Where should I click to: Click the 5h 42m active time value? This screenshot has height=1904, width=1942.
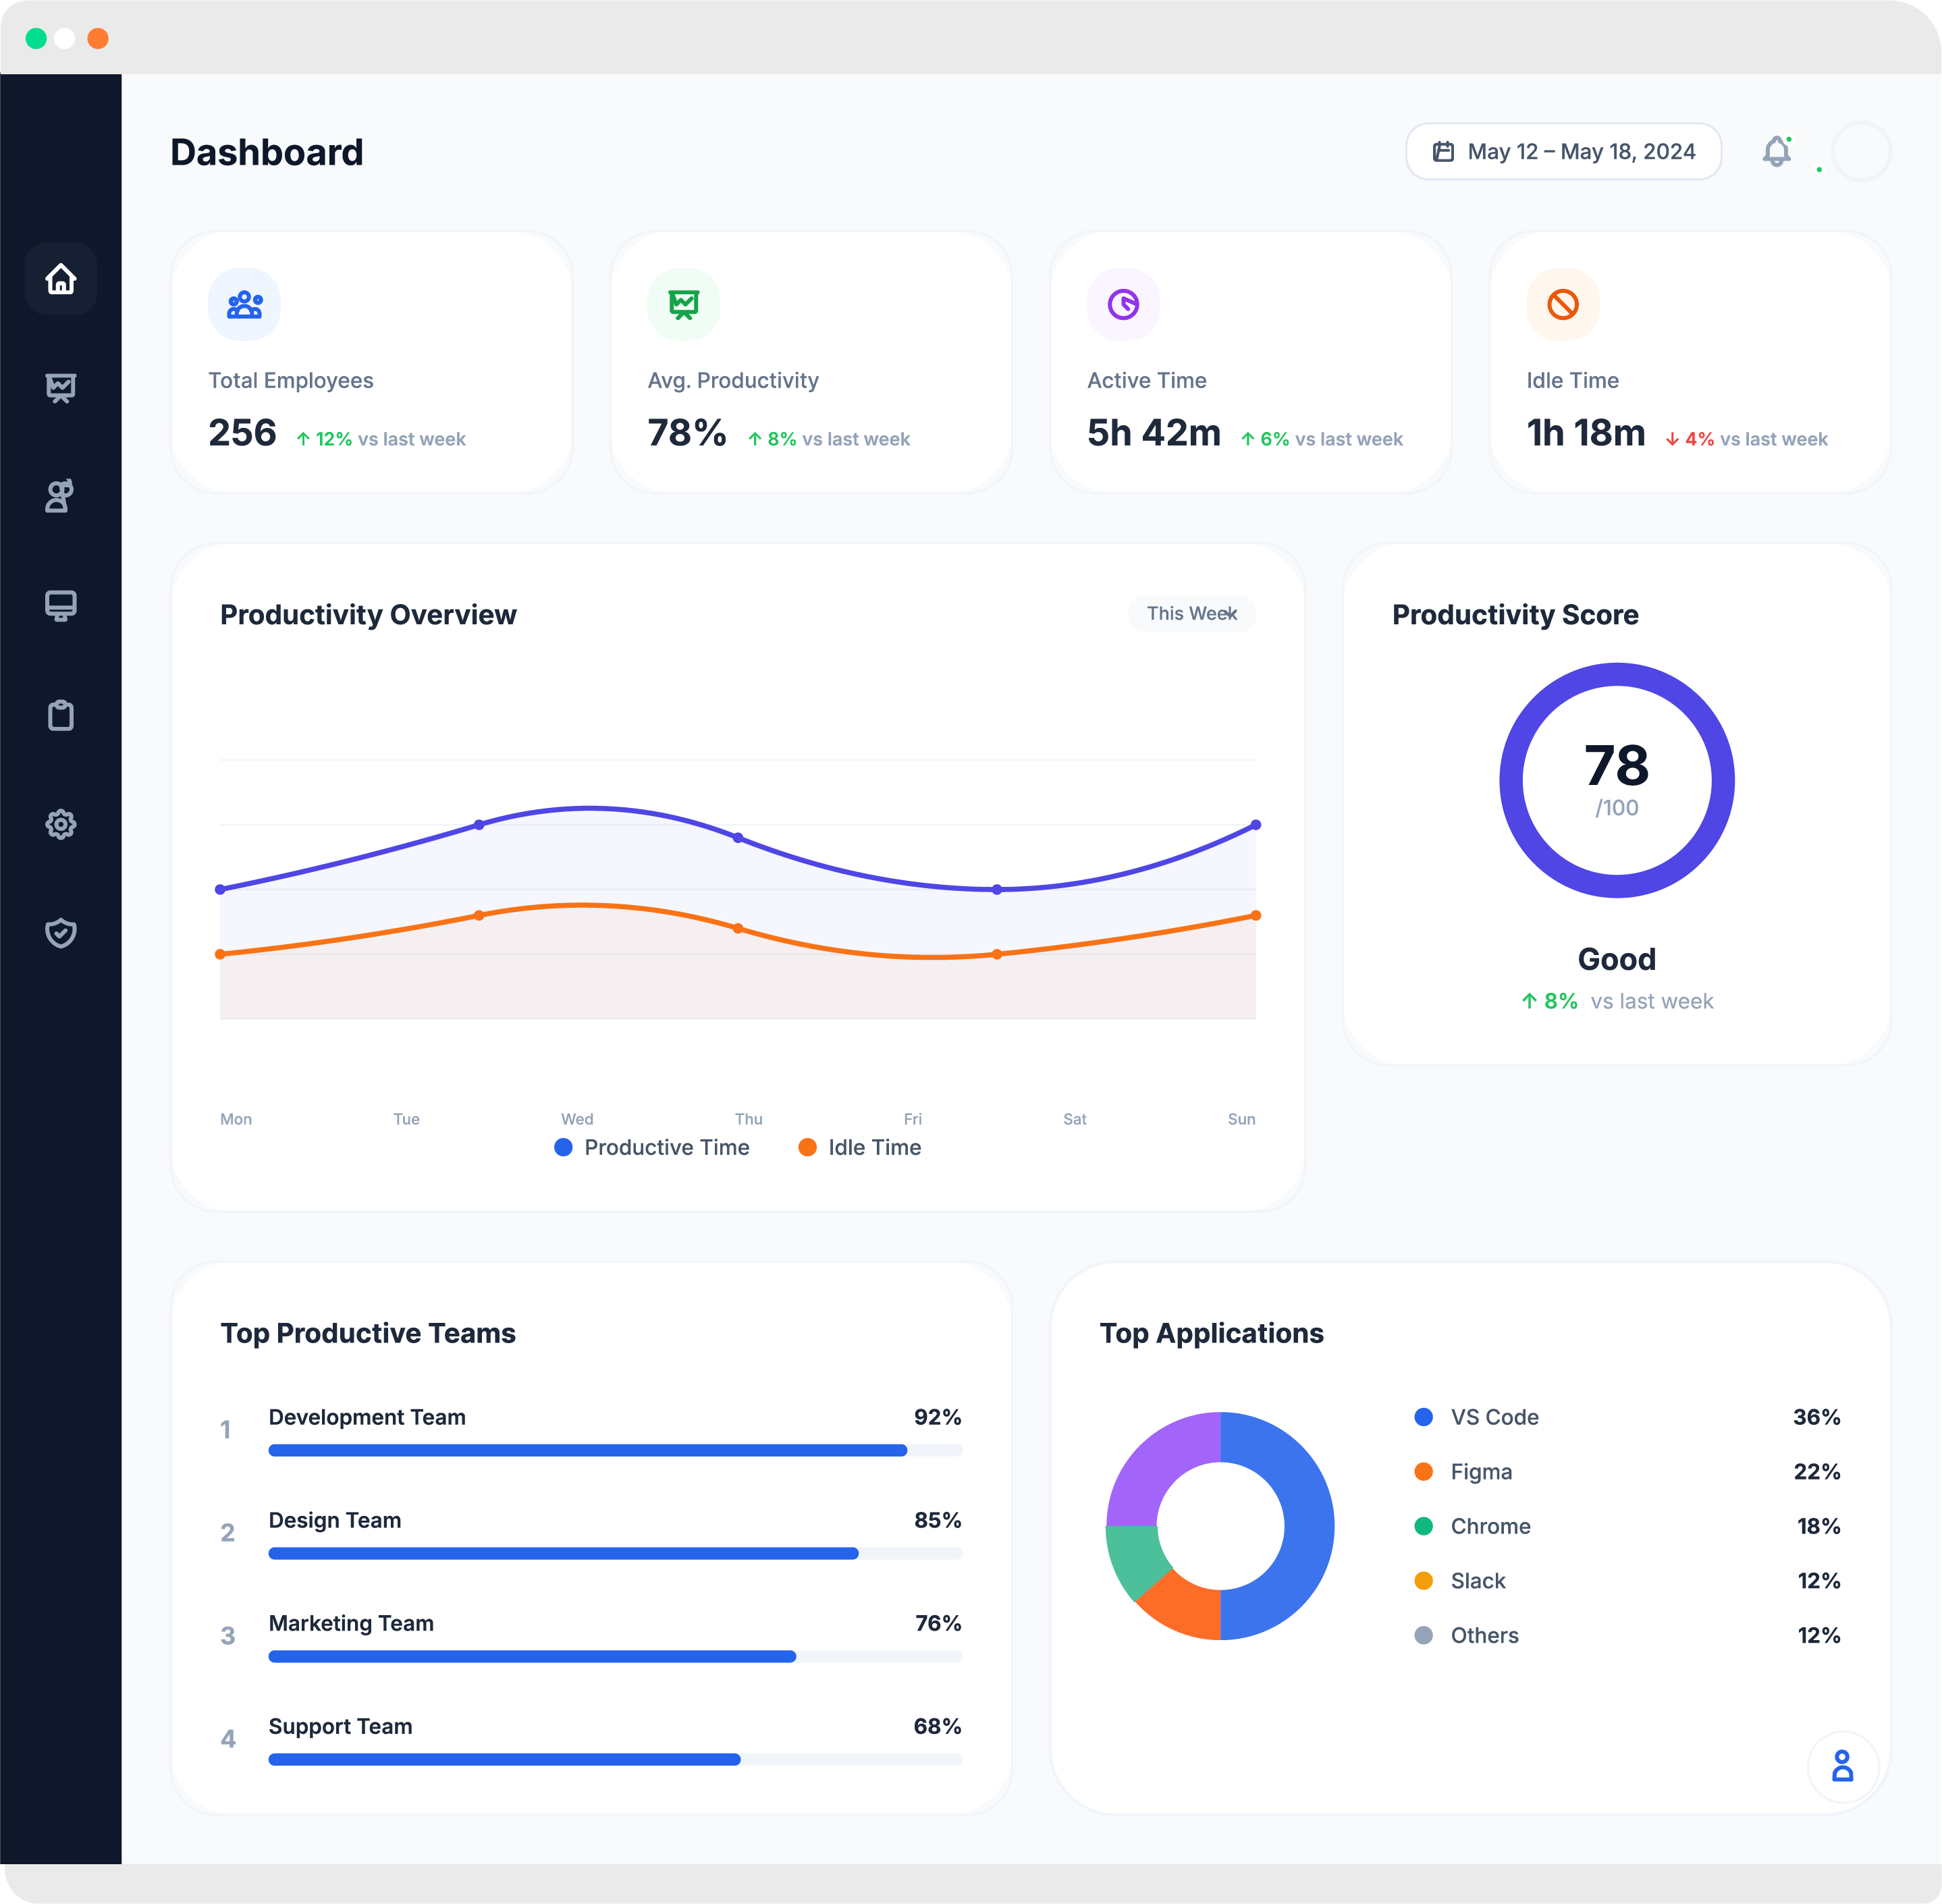pyautogui.click(x=1154, y=433)
